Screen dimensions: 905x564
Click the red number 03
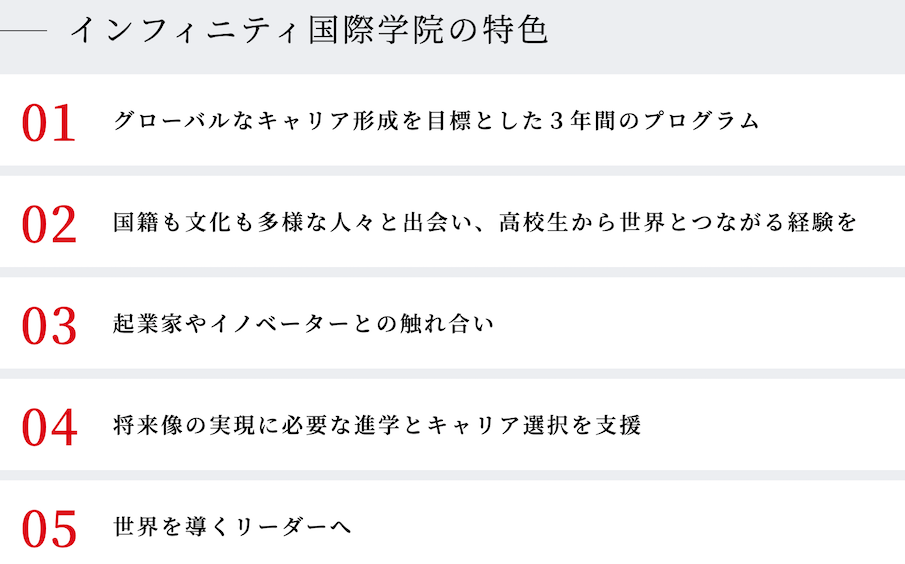click(48, 326)
